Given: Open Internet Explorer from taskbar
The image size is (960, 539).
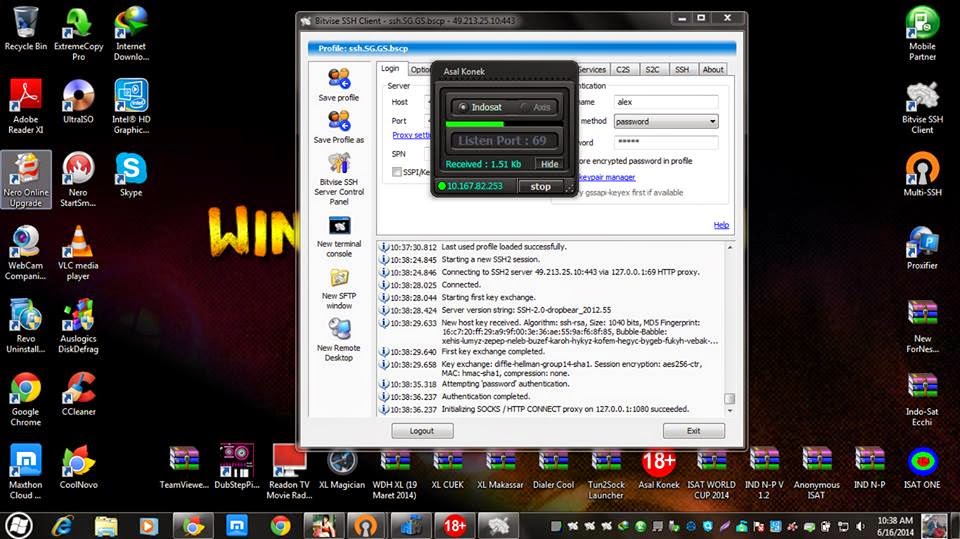Looking at the screenshot, I should click(62, 526).
